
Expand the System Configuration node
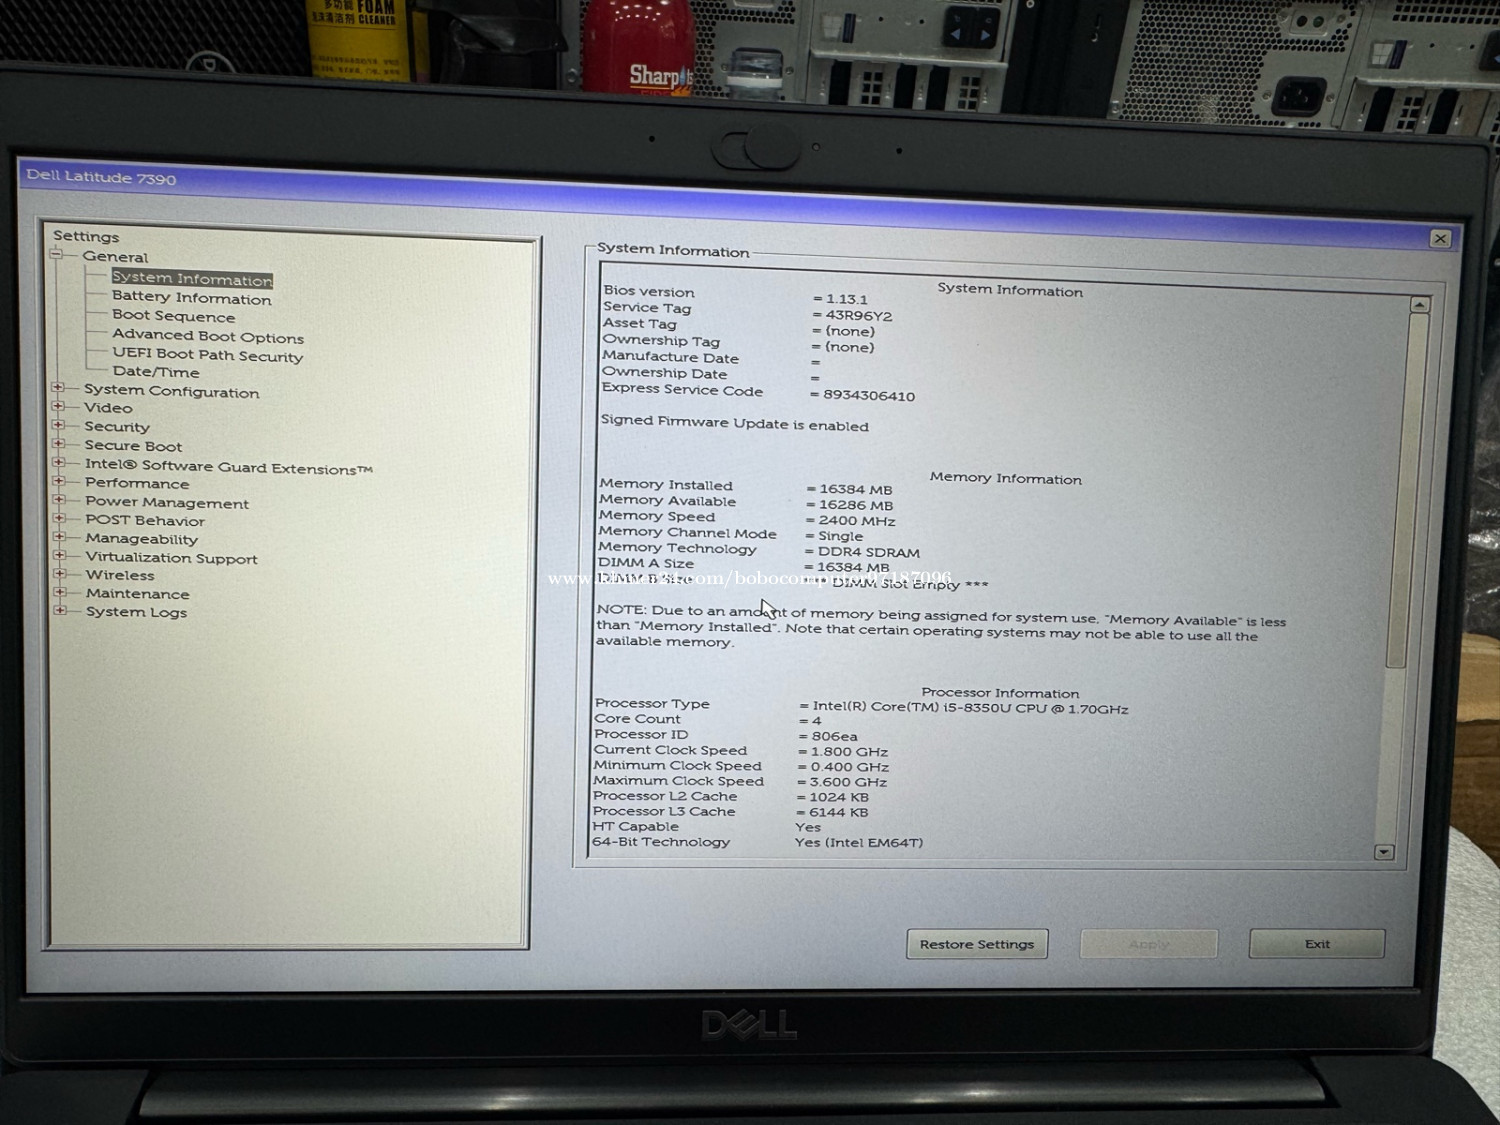pos(58,388)
